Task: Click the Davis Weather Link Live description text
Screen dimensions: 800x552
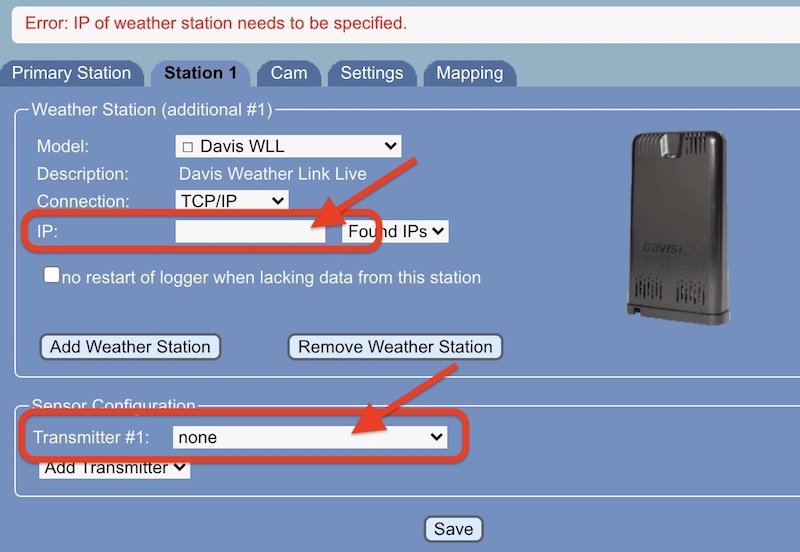Action: (x=271, y=174)
